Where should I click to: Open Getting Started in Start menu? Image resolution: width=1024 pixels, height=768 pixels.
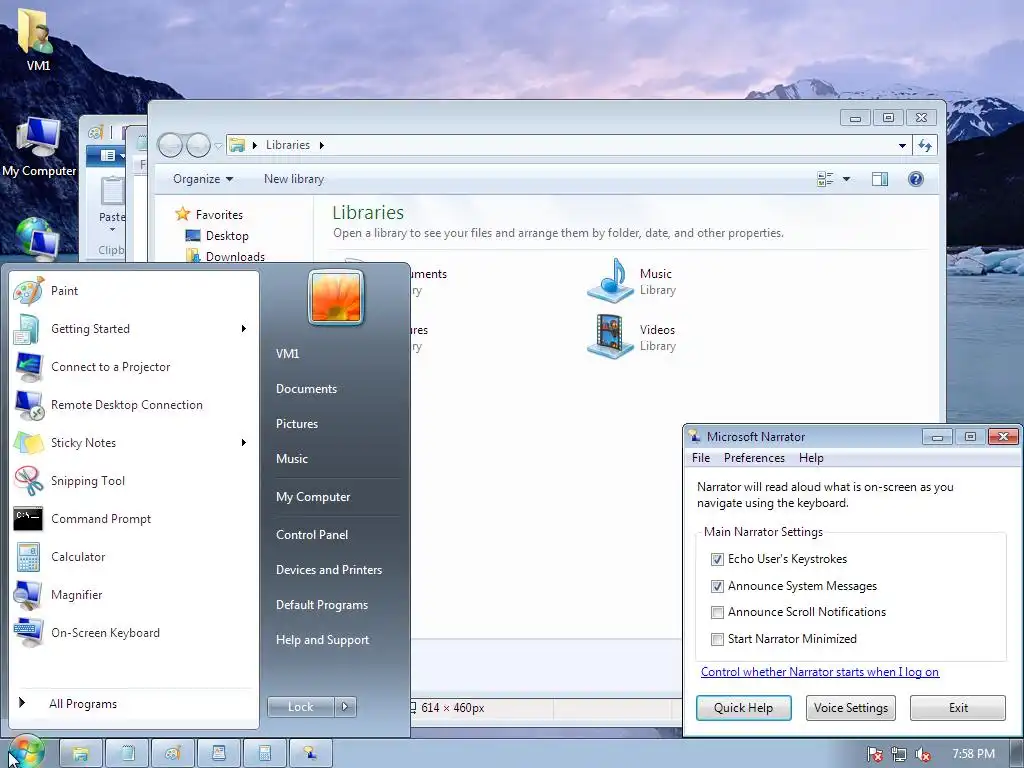click(x=134, y=328)
